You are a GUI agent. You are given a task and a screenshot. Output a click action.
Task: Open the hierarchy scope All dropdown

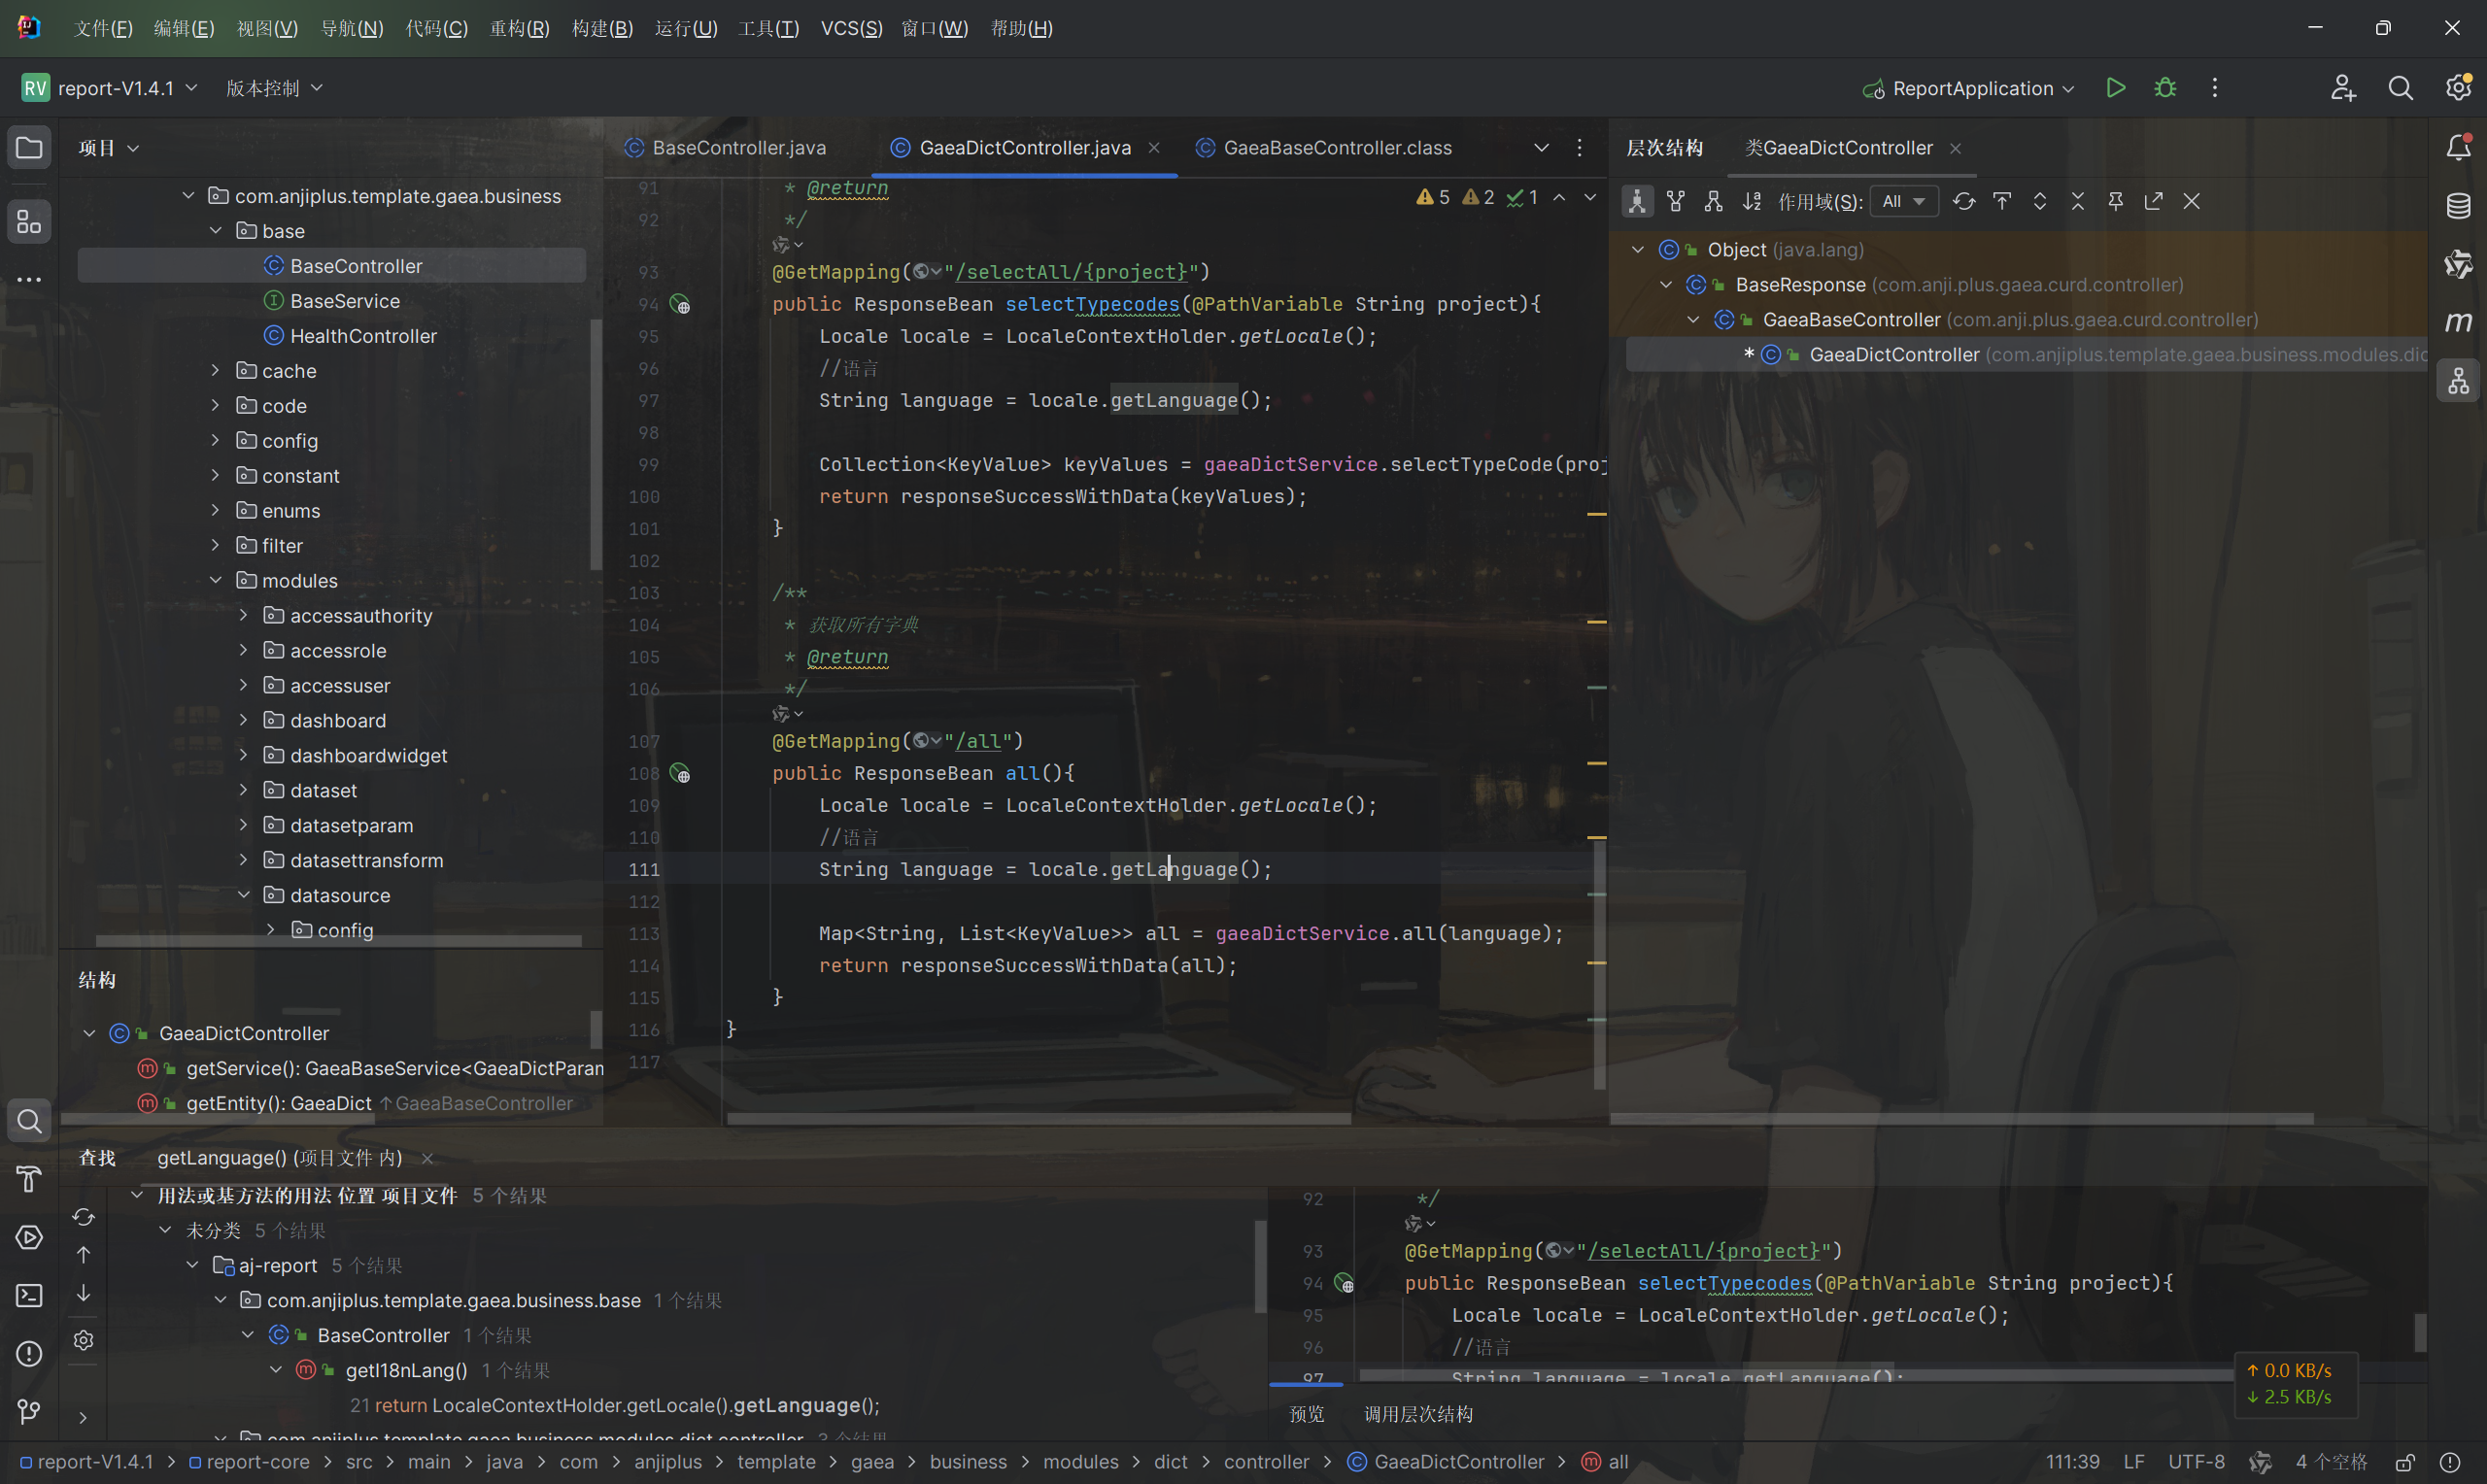click(x=1903, y=202)
